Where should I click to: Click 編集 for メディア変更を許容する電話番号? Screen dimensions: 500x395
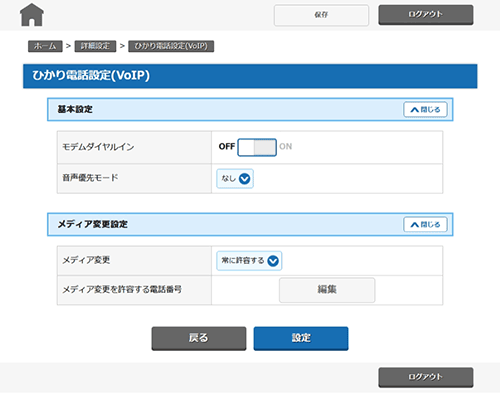point(327,290)
